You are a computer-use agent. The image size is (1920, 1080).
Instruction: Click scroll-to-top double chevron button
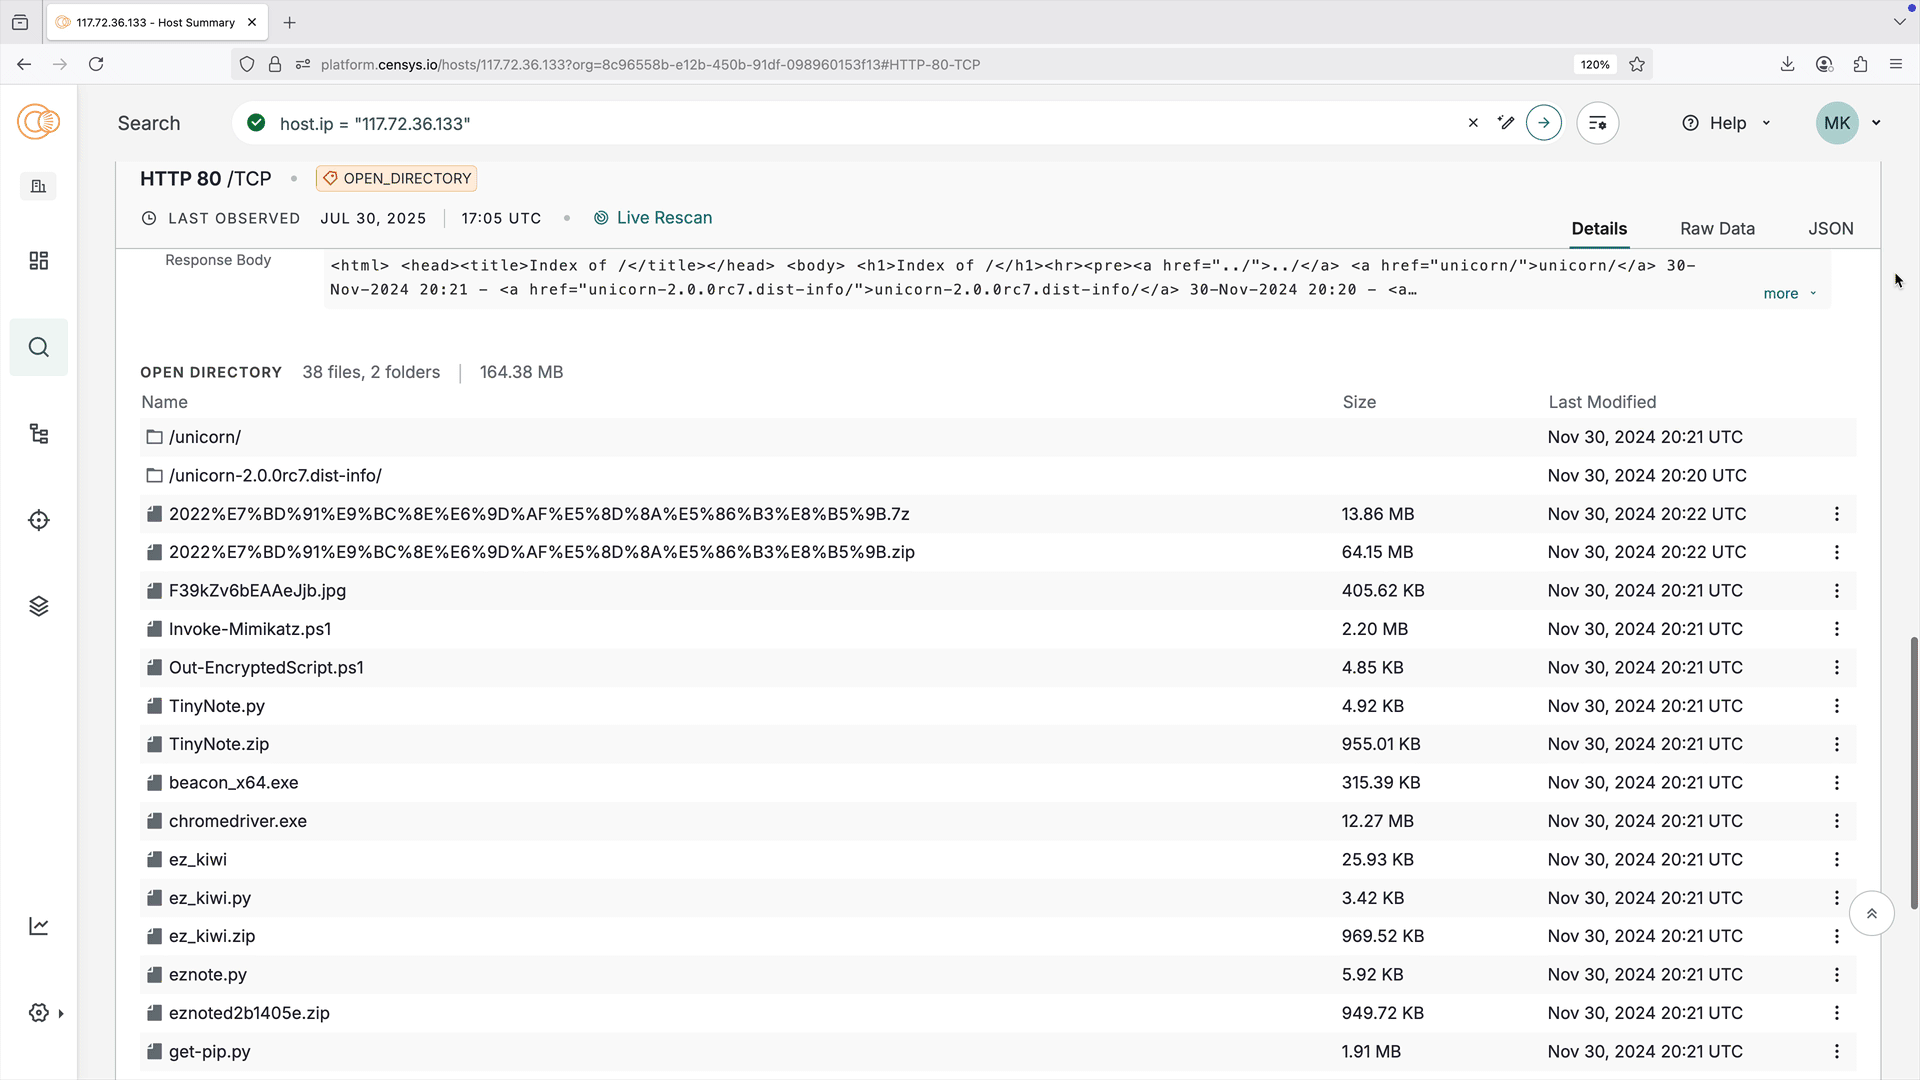(x=1872, y=914)
